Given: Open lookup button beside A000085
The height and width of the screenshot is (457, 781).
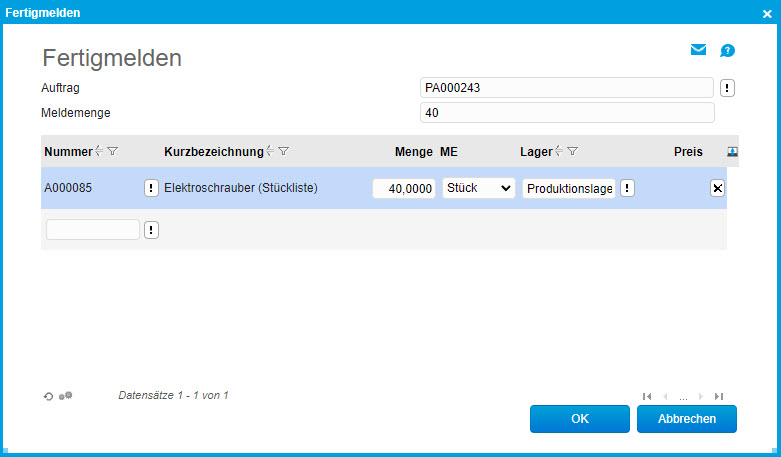Looking at the screenshot, I should (151, 188).
